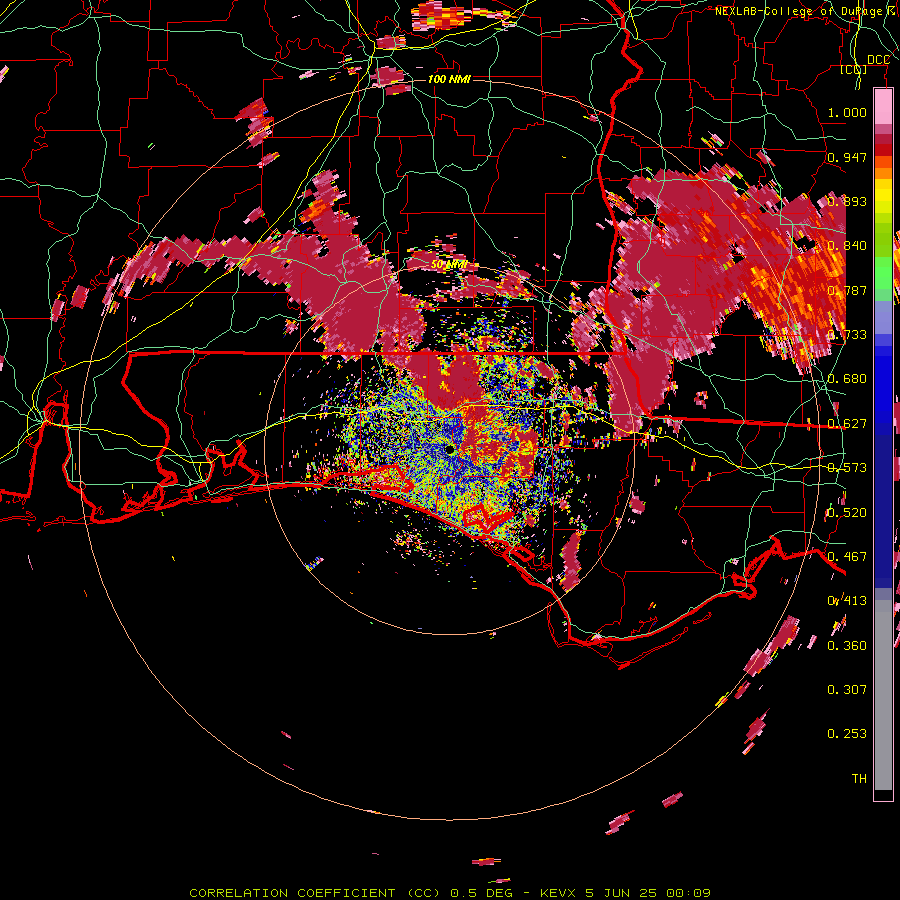Pick the yellow segment of the color scale
The width and height of the screenshot is (900, 900).
pyautogui.click(x=883, y=197)
